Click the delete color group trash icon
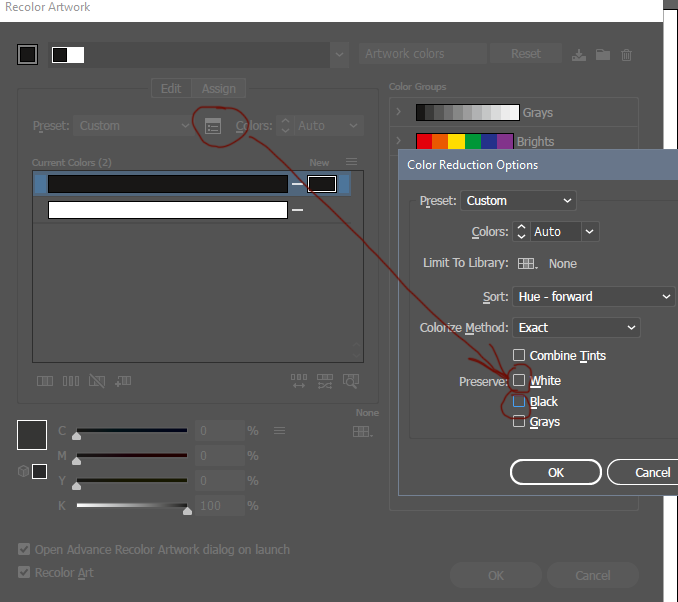This screenshot has height=602, width=678. coord(626,55)
